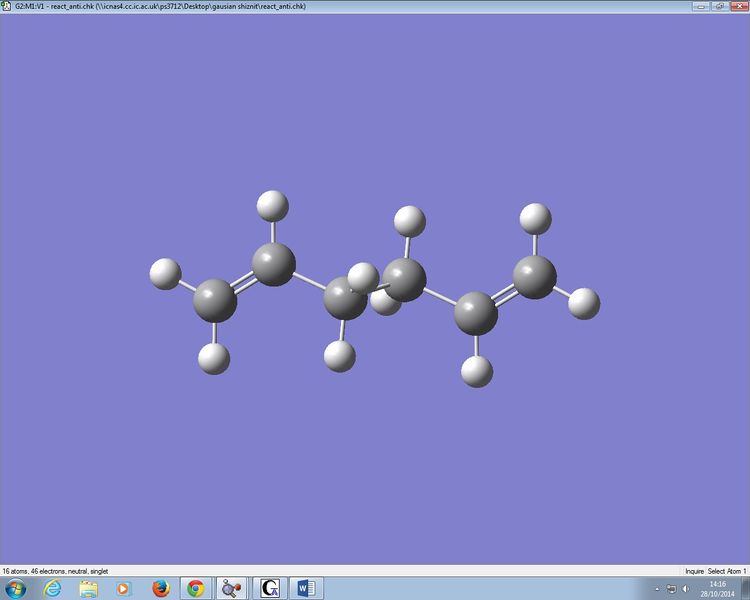Viewport: 750px width, 600px height.
Task: Restore down the react_anti.chk window
Action: [x=719, y=6]
